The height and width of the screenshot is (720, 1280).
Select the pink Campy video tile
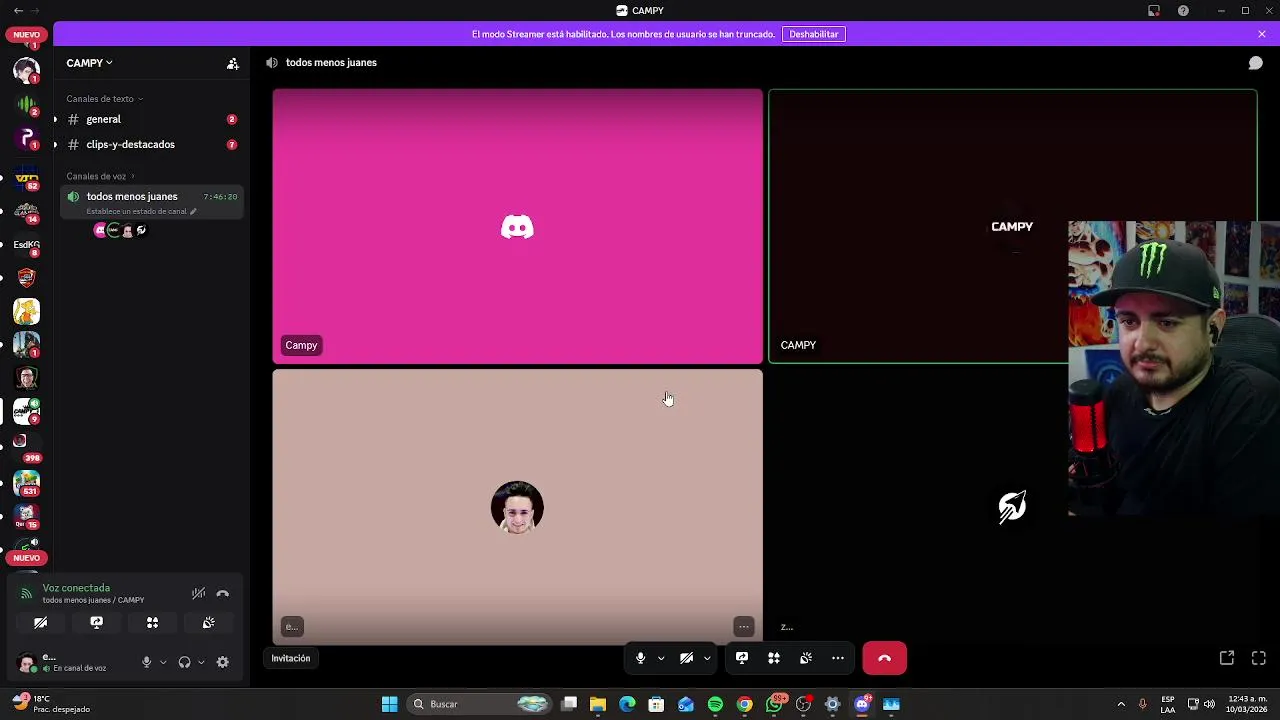coord(517,226)
